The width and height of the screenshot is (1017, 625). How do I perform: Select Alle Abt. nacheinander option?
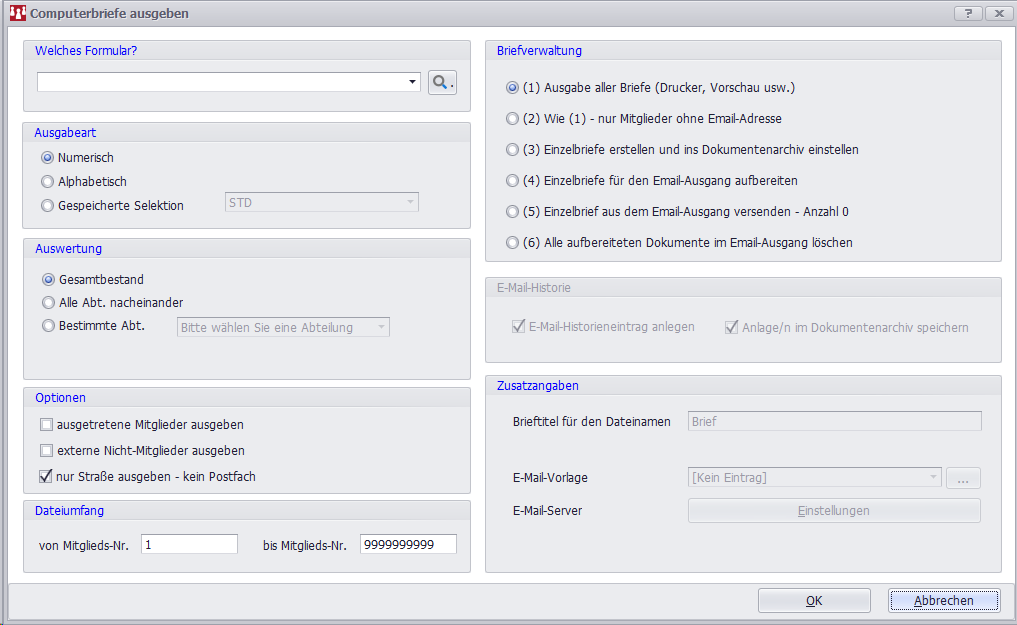coord(47,303)
